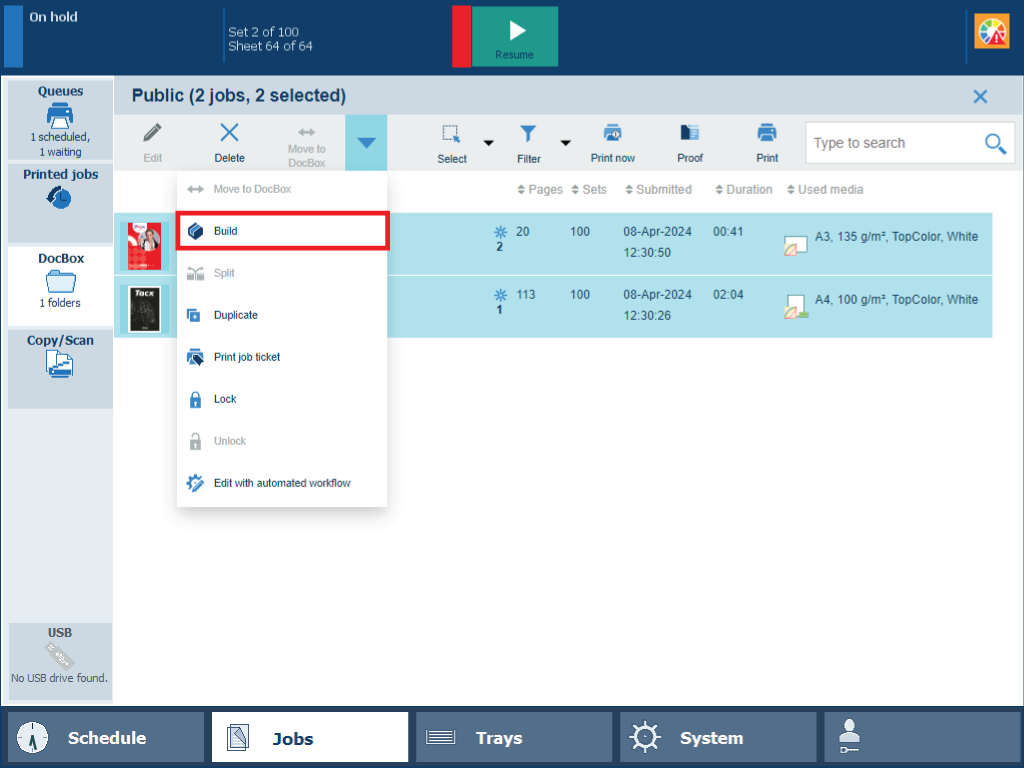The image size is (1024, 768).
Task: Open the operator login key icon
Action: click(849, 738)
